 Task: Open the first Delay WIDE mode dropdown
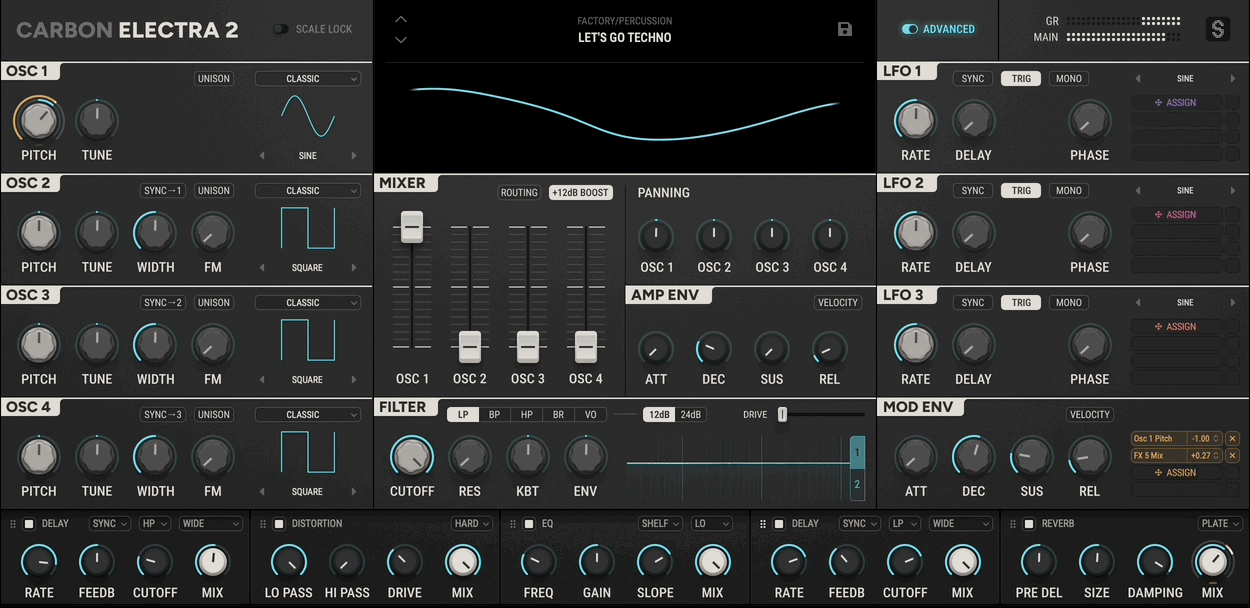211,524
